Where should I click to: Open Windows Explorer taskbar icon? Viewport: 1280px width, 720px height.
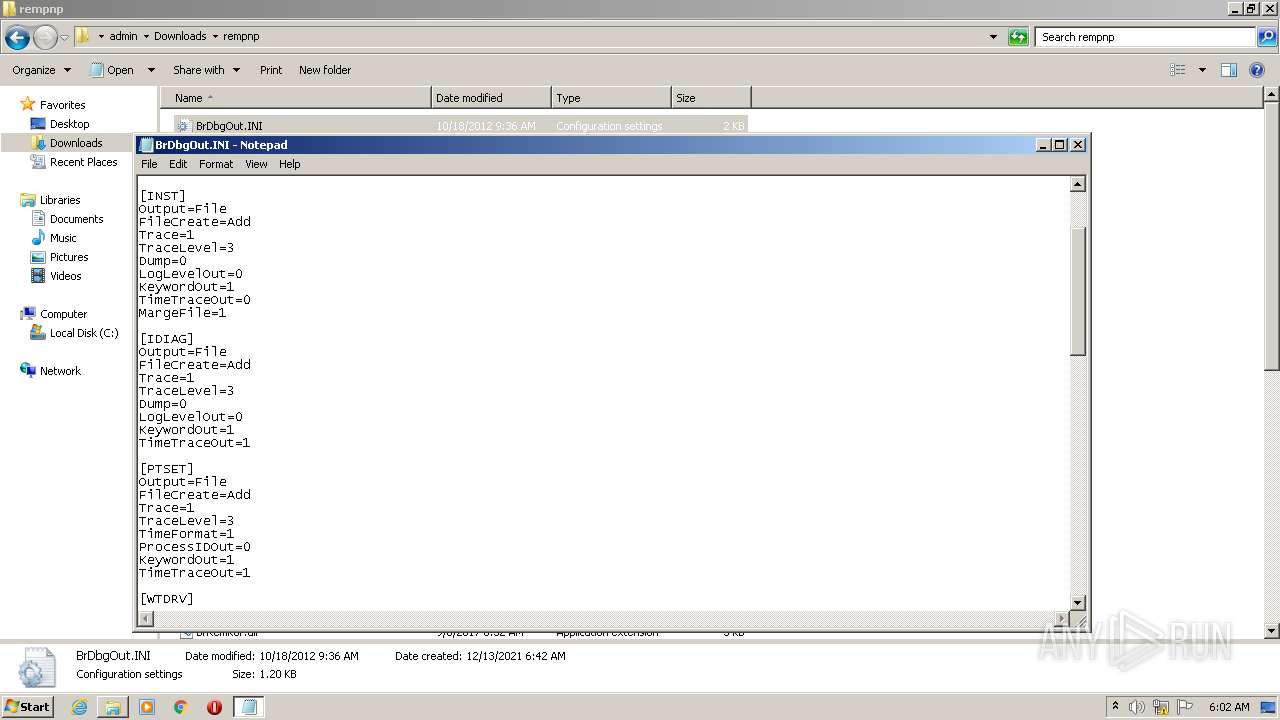point(113,707)
